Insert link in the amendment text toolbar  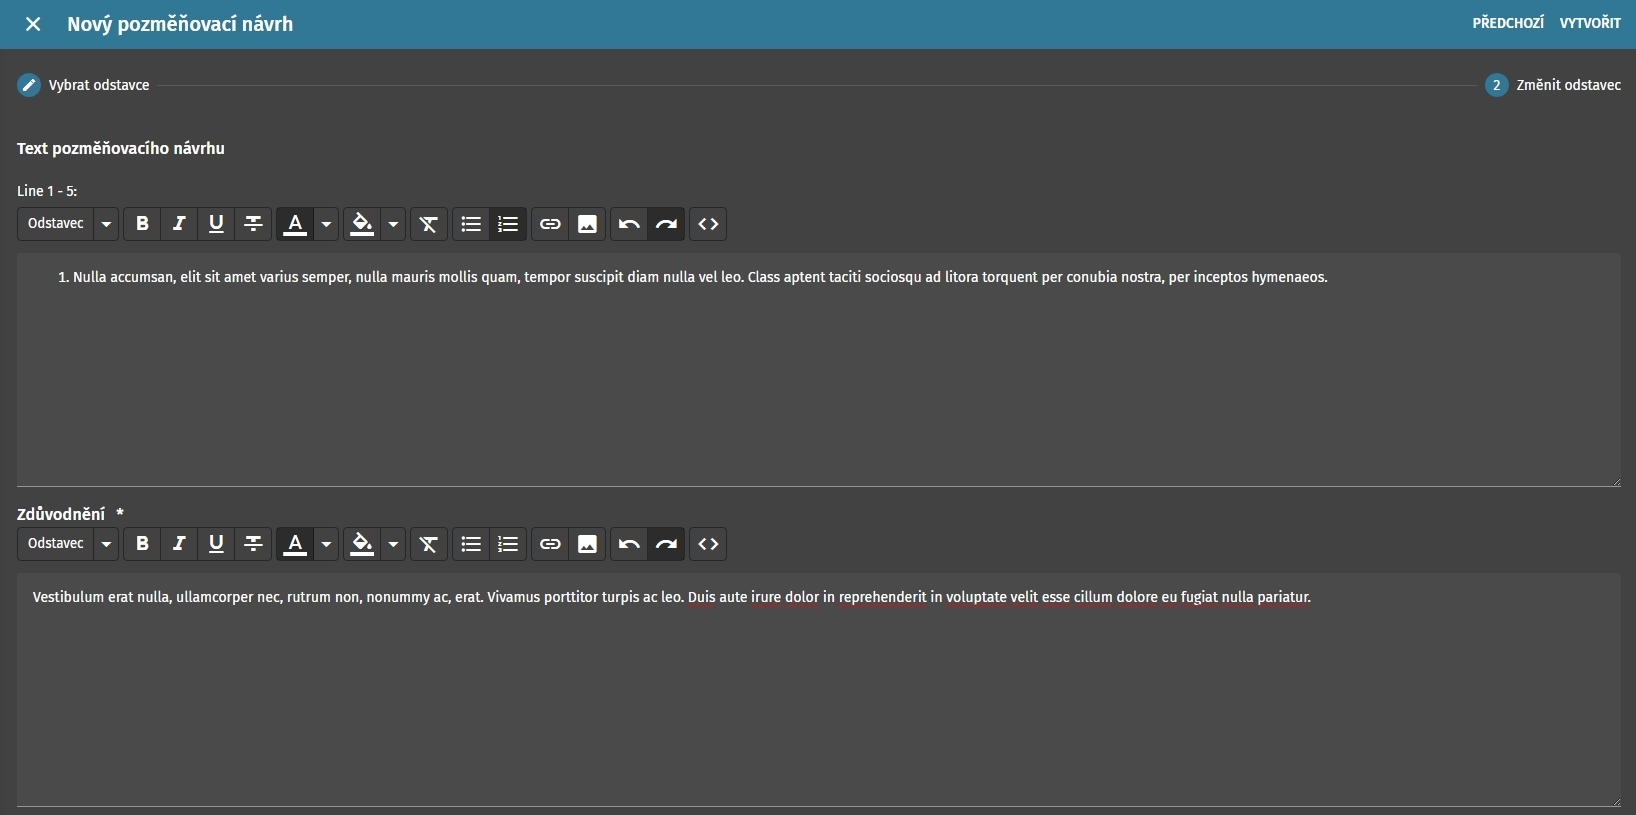pyautogui.click(x=550, y=224)
